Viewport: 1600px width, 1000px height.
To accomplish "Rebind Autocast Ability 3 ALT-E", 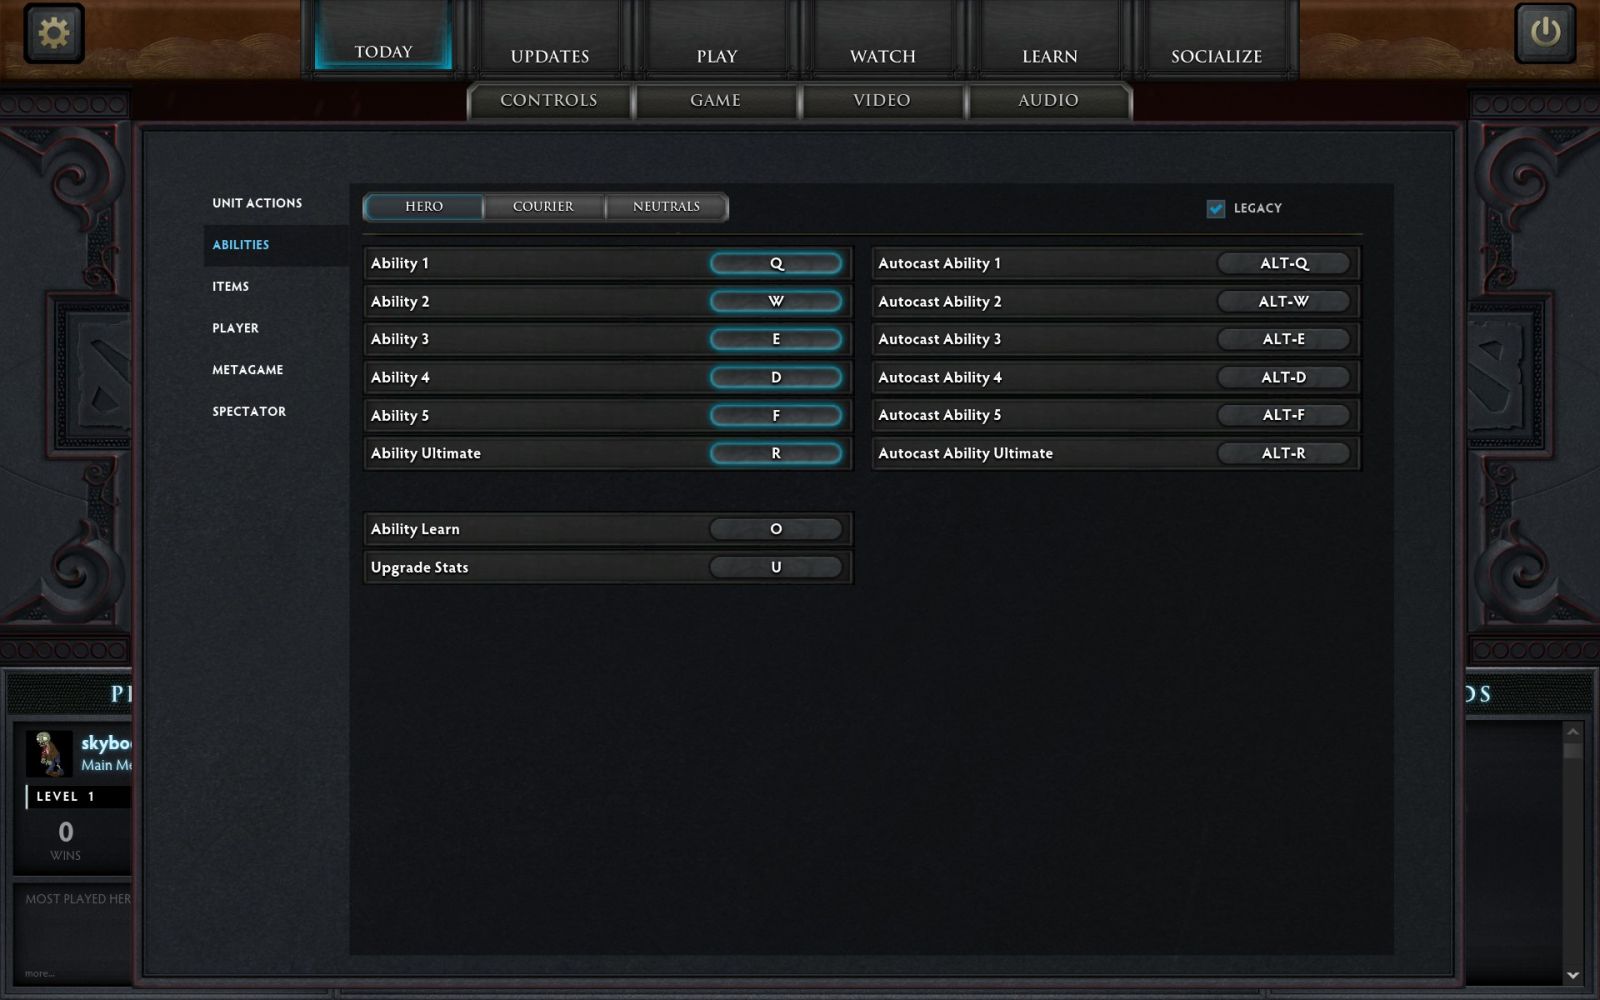I will (1284, 340).
